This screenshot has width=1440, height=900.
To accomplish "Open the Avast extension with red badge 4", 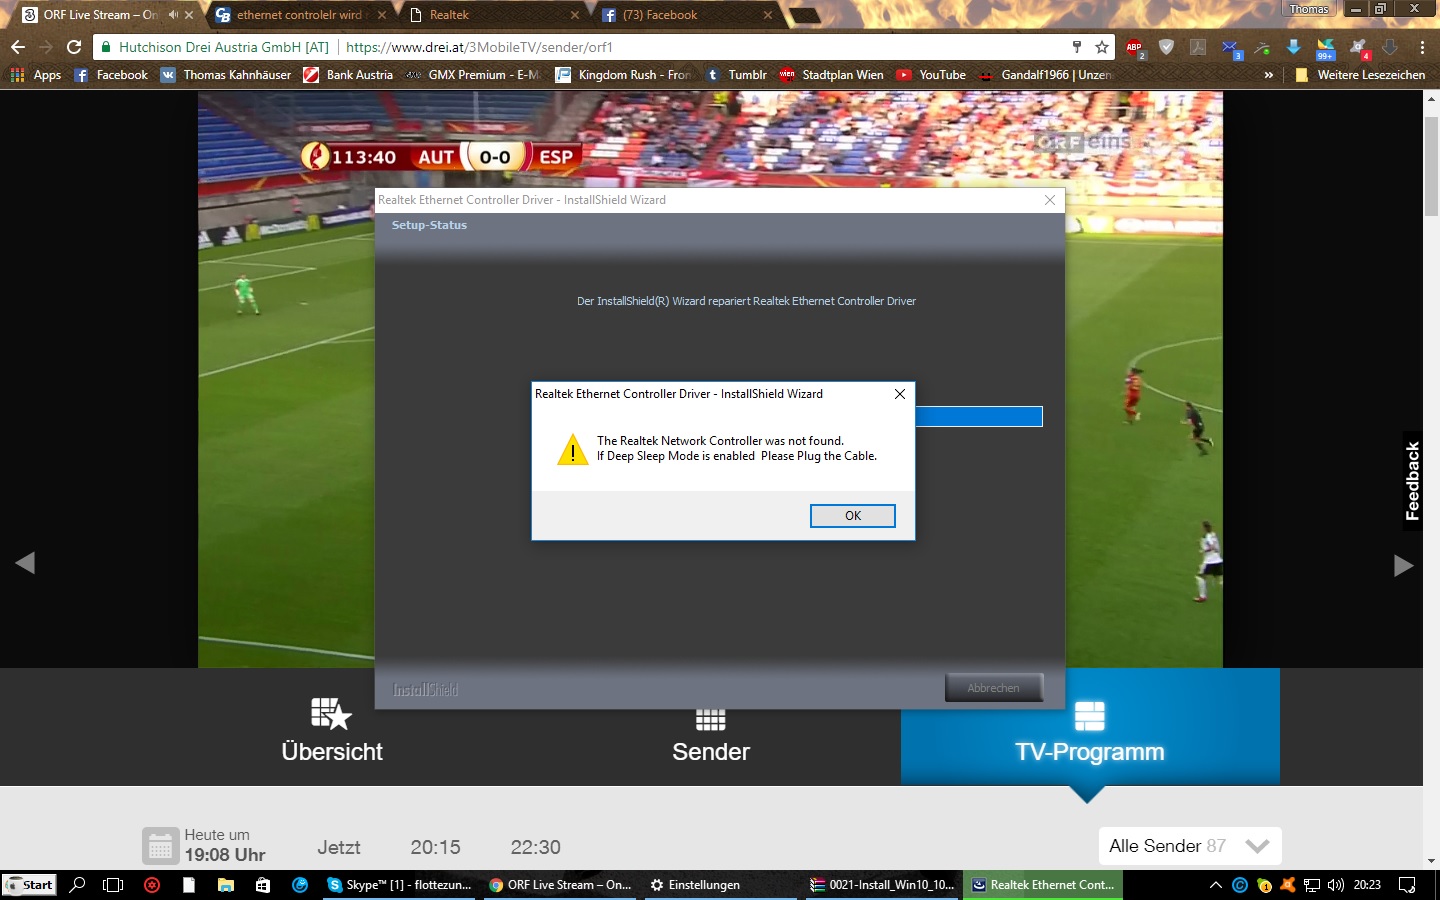I will [x=1358, y=47].
